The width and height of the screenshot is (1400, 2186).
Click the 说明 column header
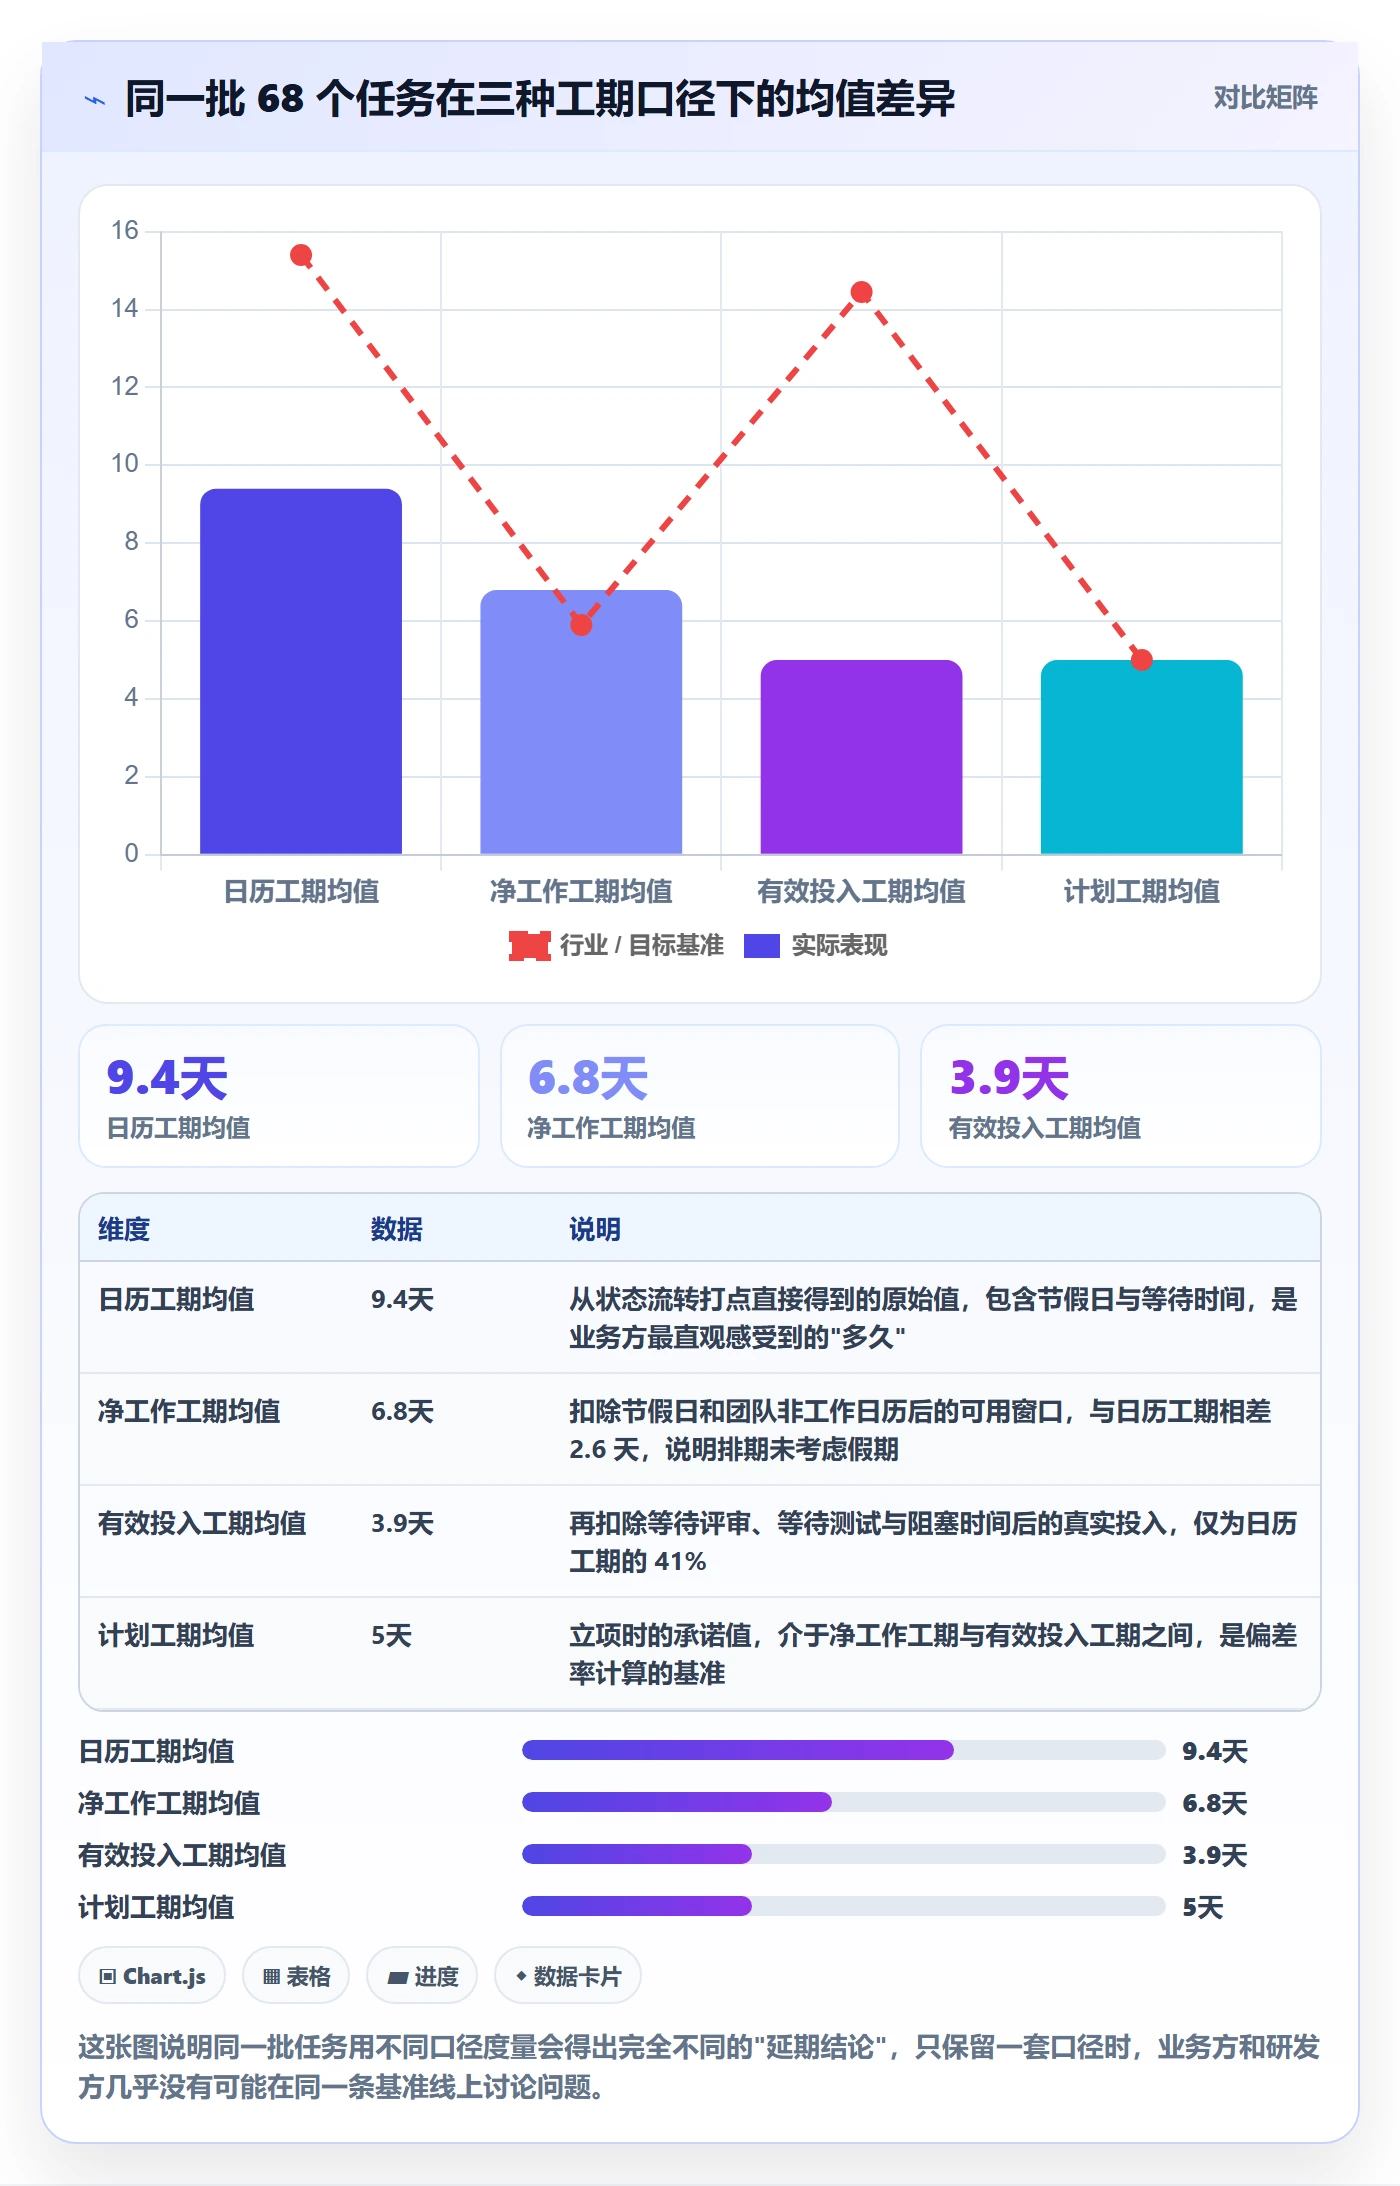coord(595,1229)
